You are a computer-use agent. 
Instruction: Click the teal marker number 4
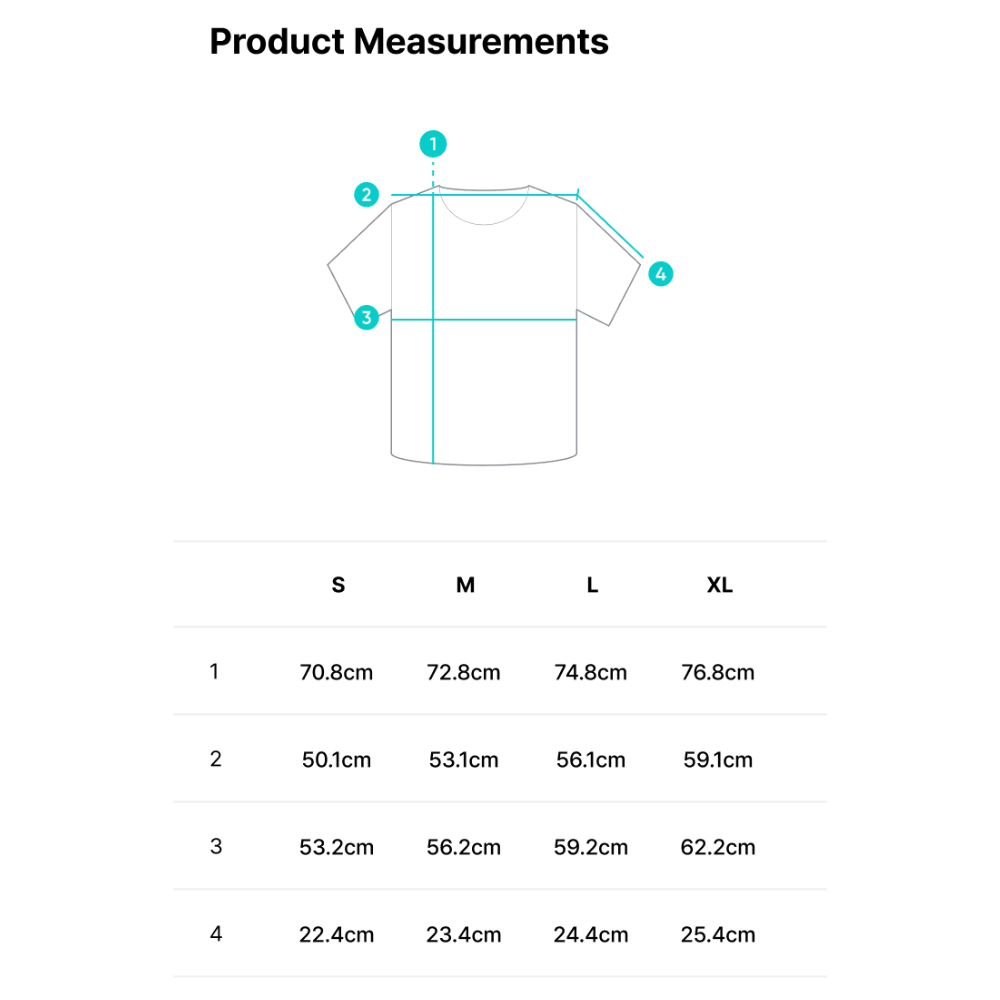pos(661,274)
